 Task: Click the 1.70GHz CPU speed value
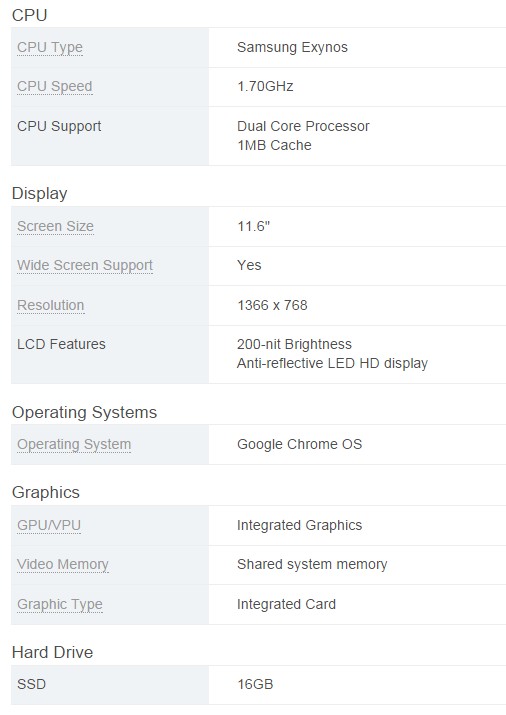(265, 87)
